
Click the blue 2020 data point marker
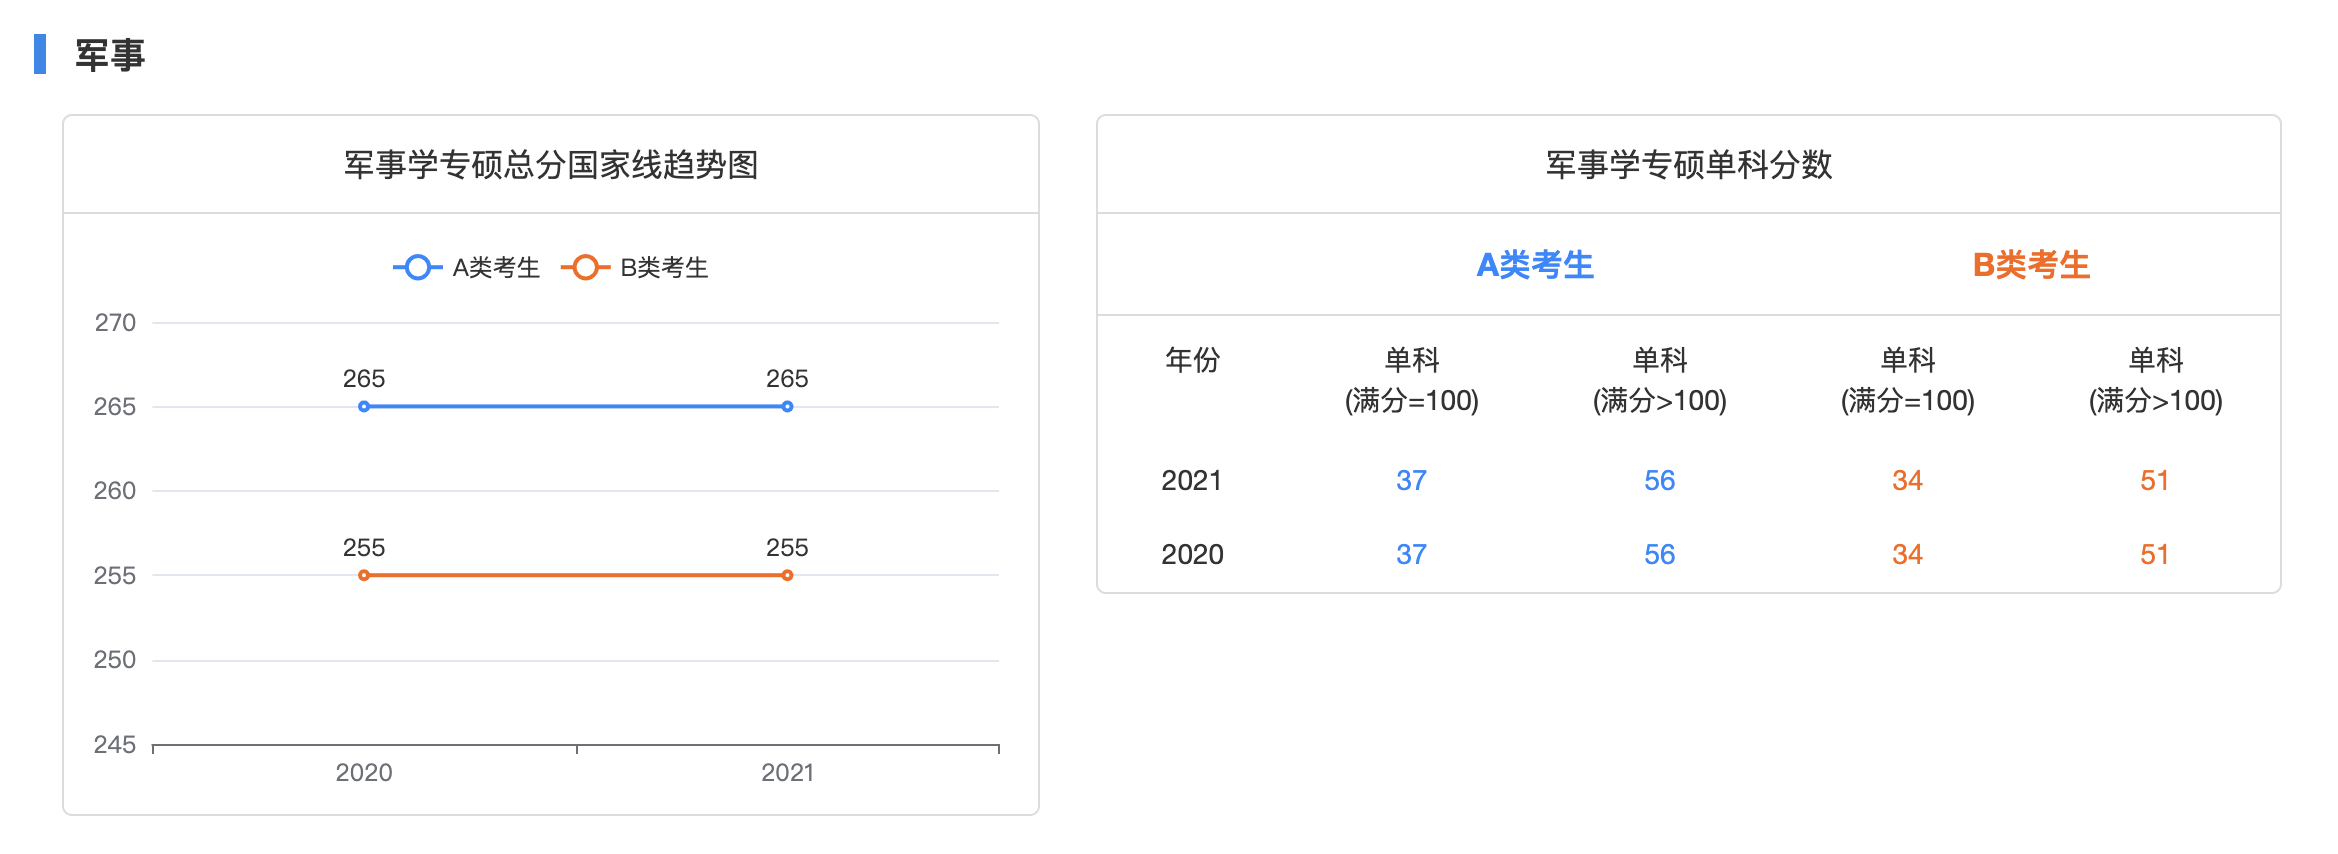click(x=364, y=407)
